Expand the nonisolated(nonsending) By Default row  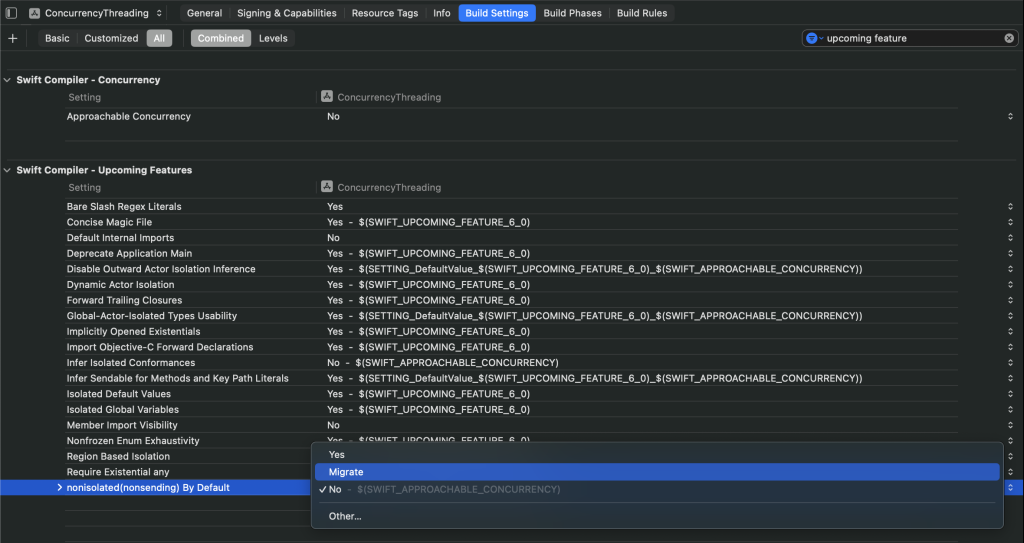pyautogui.click(x=60, y=488)
